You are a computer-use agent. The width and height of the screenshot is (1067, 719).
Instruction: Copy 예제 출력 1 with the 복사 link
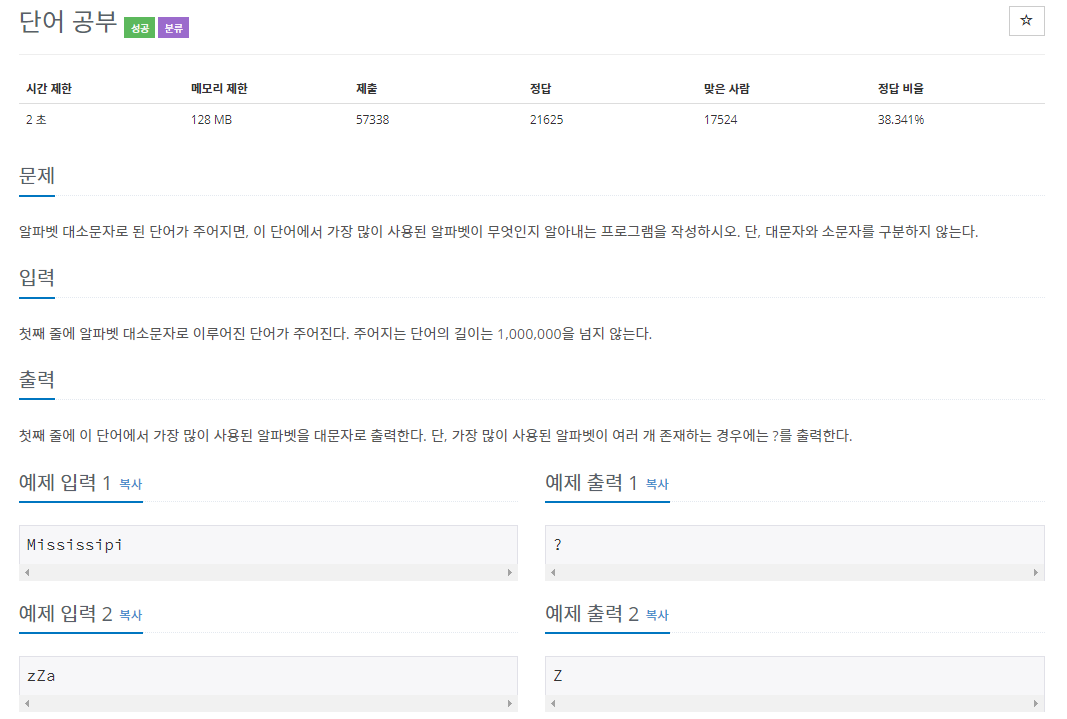point(657,484)
